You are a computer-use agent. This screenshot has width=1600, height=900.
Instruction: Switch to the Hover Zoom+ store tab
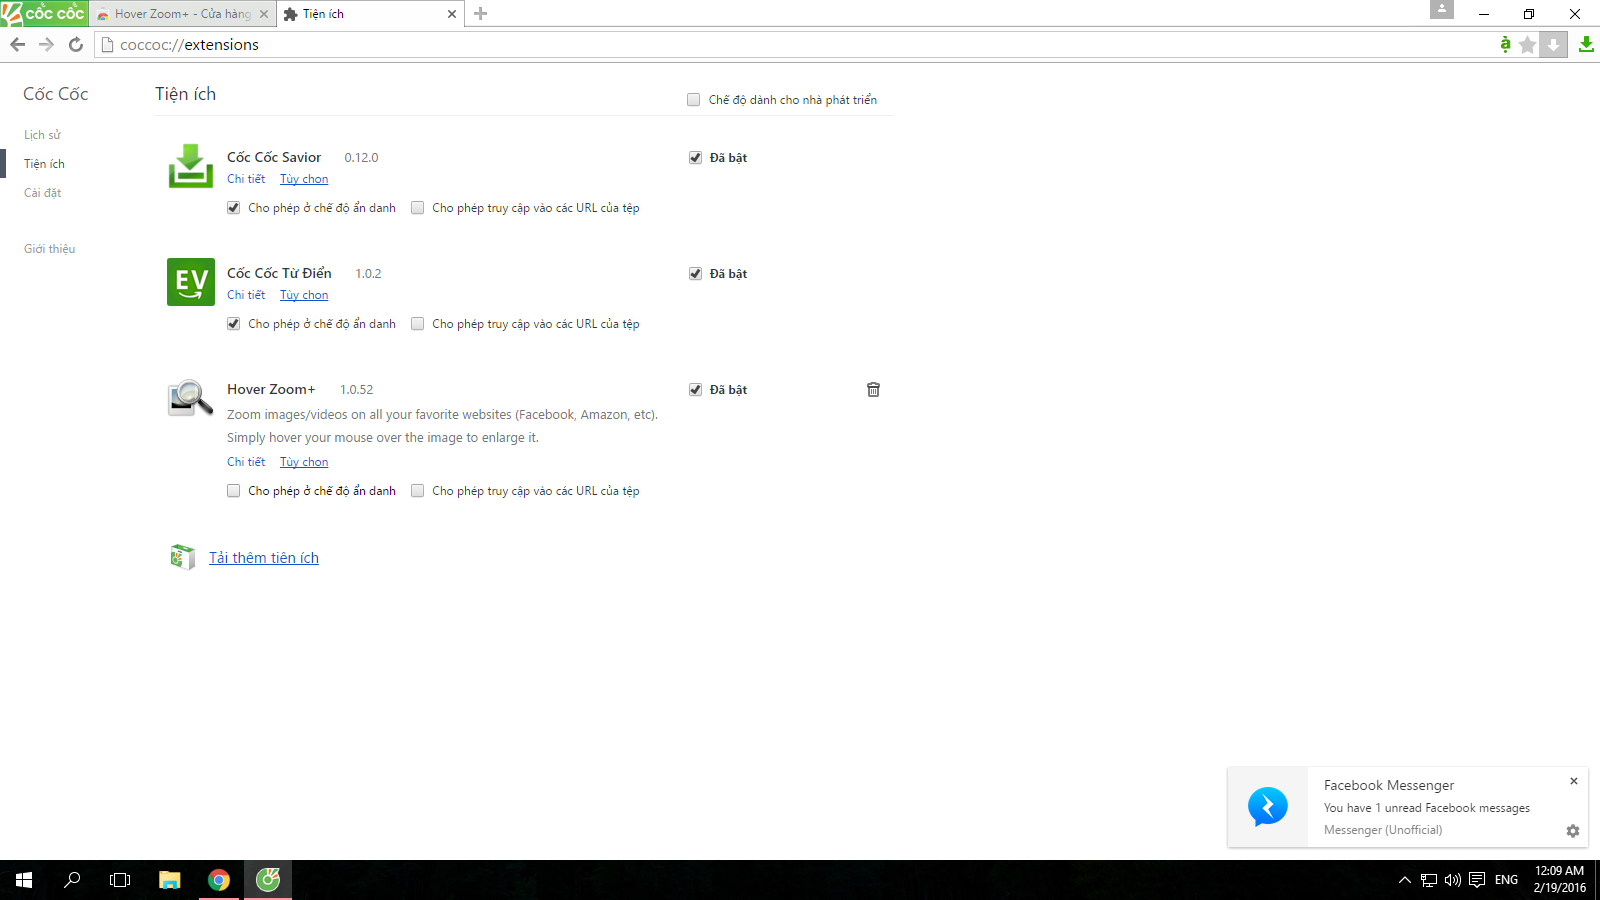tap(182, 14)
